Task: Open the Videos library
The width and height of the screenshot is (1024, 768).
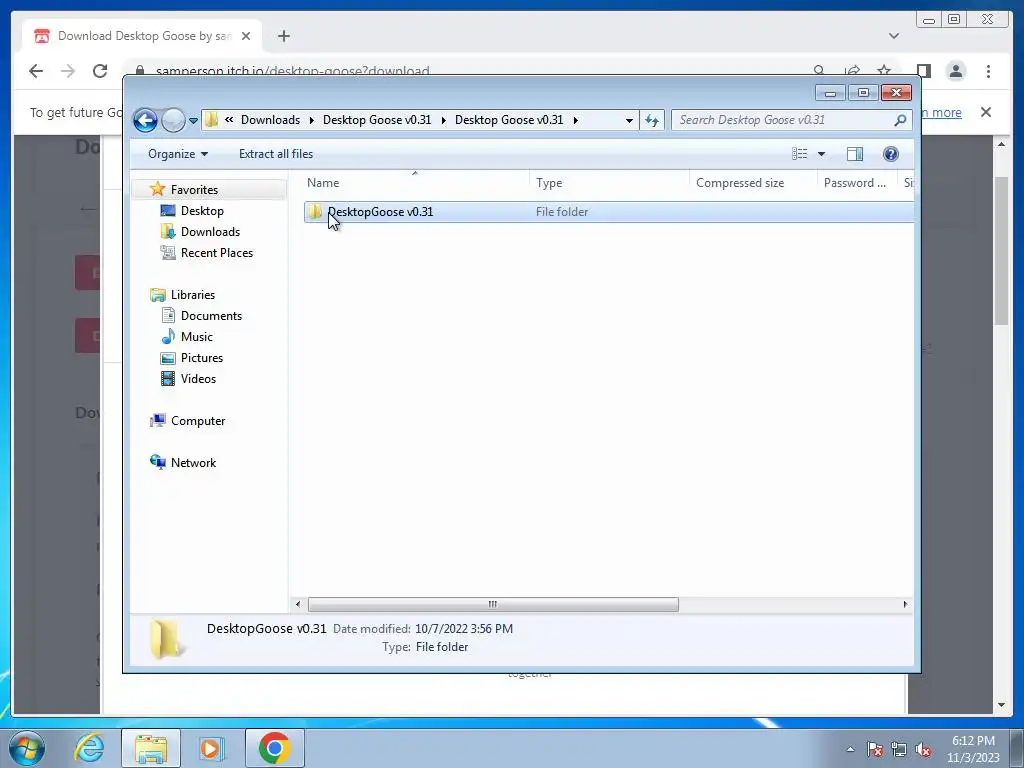Action: tap(198, 378)
